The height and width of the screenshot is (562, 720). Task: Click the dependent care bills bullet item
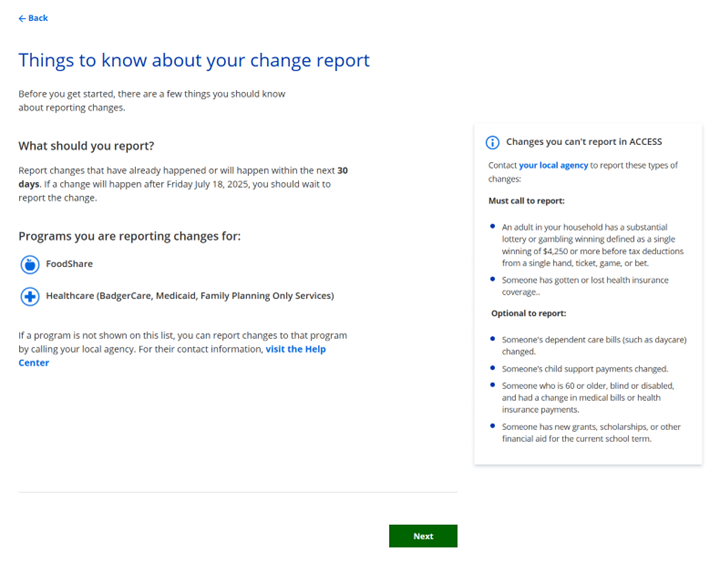pyautogui.click(x=594, y=345)
